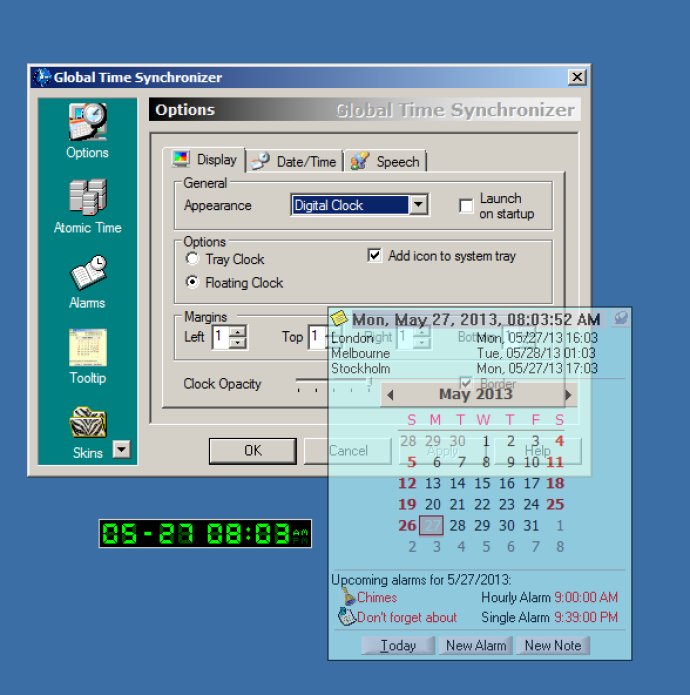Click the Top margin value field
690x695 pixels.
pos(318,337)
